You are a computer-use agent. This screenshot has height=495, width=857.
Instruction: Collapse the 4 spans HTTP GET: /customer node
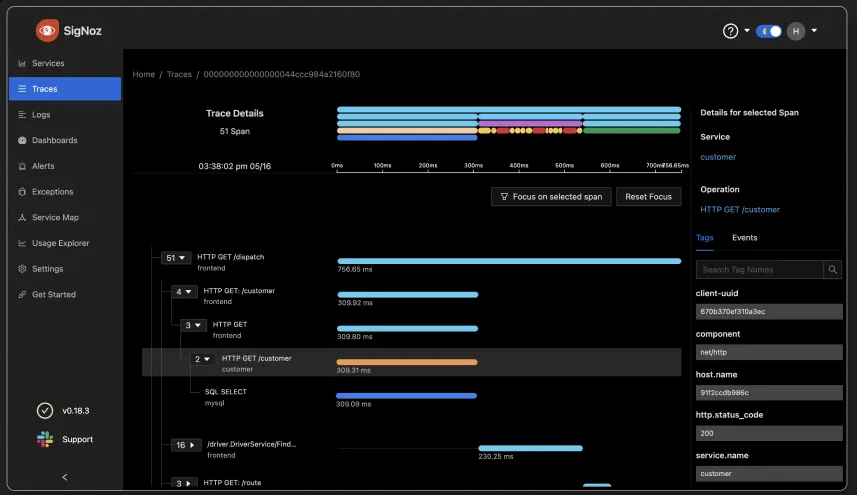coord(184,292)
